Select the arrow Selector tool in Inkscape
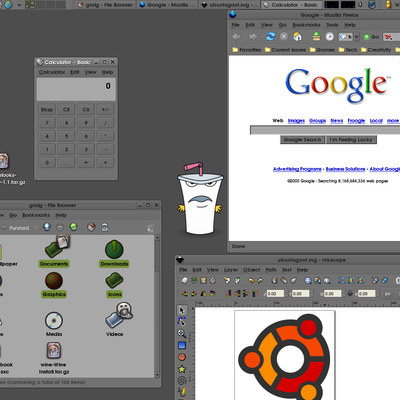This screenshot has width=400, height=400. pyautogui.click(x=182, y=310)
